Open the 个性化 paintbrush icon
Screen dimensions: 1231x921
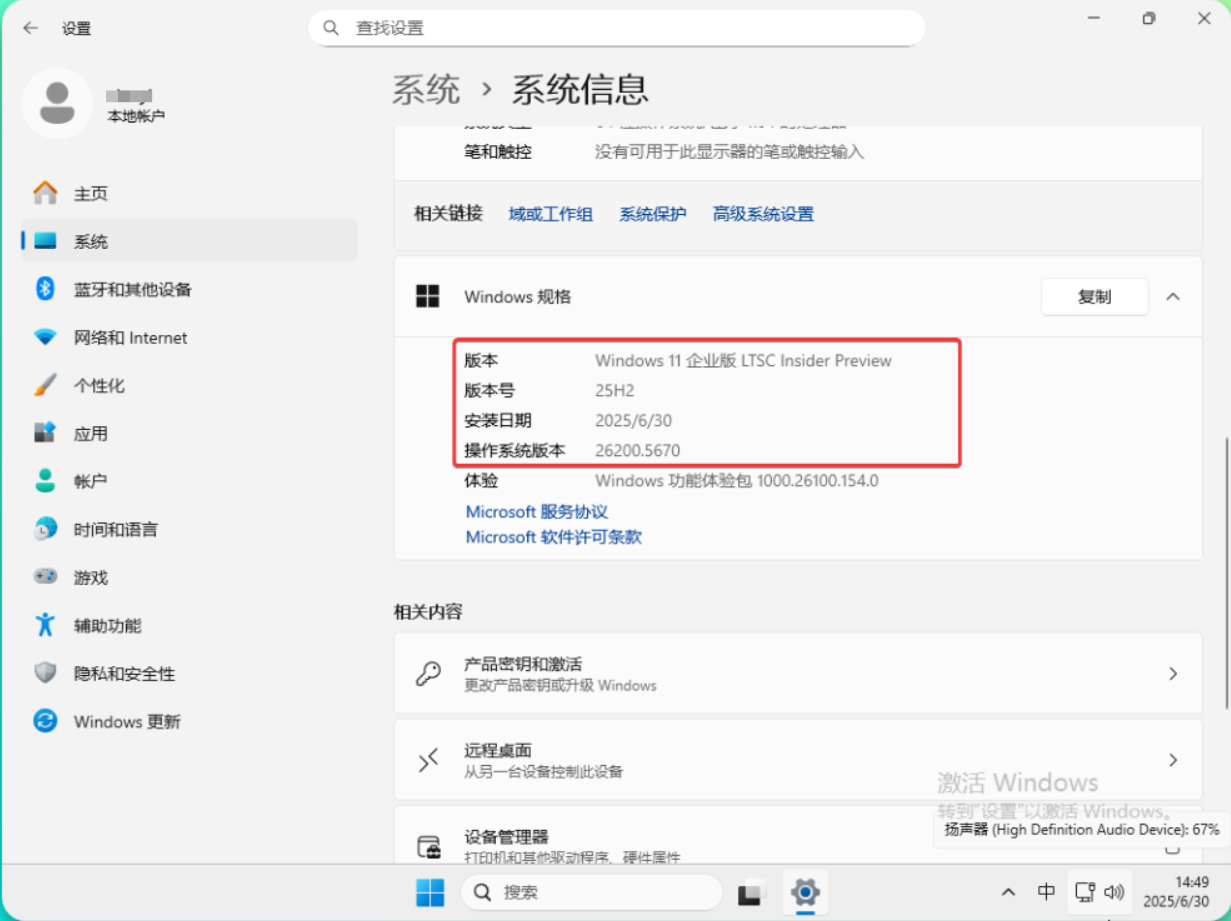tap(45, 385)
